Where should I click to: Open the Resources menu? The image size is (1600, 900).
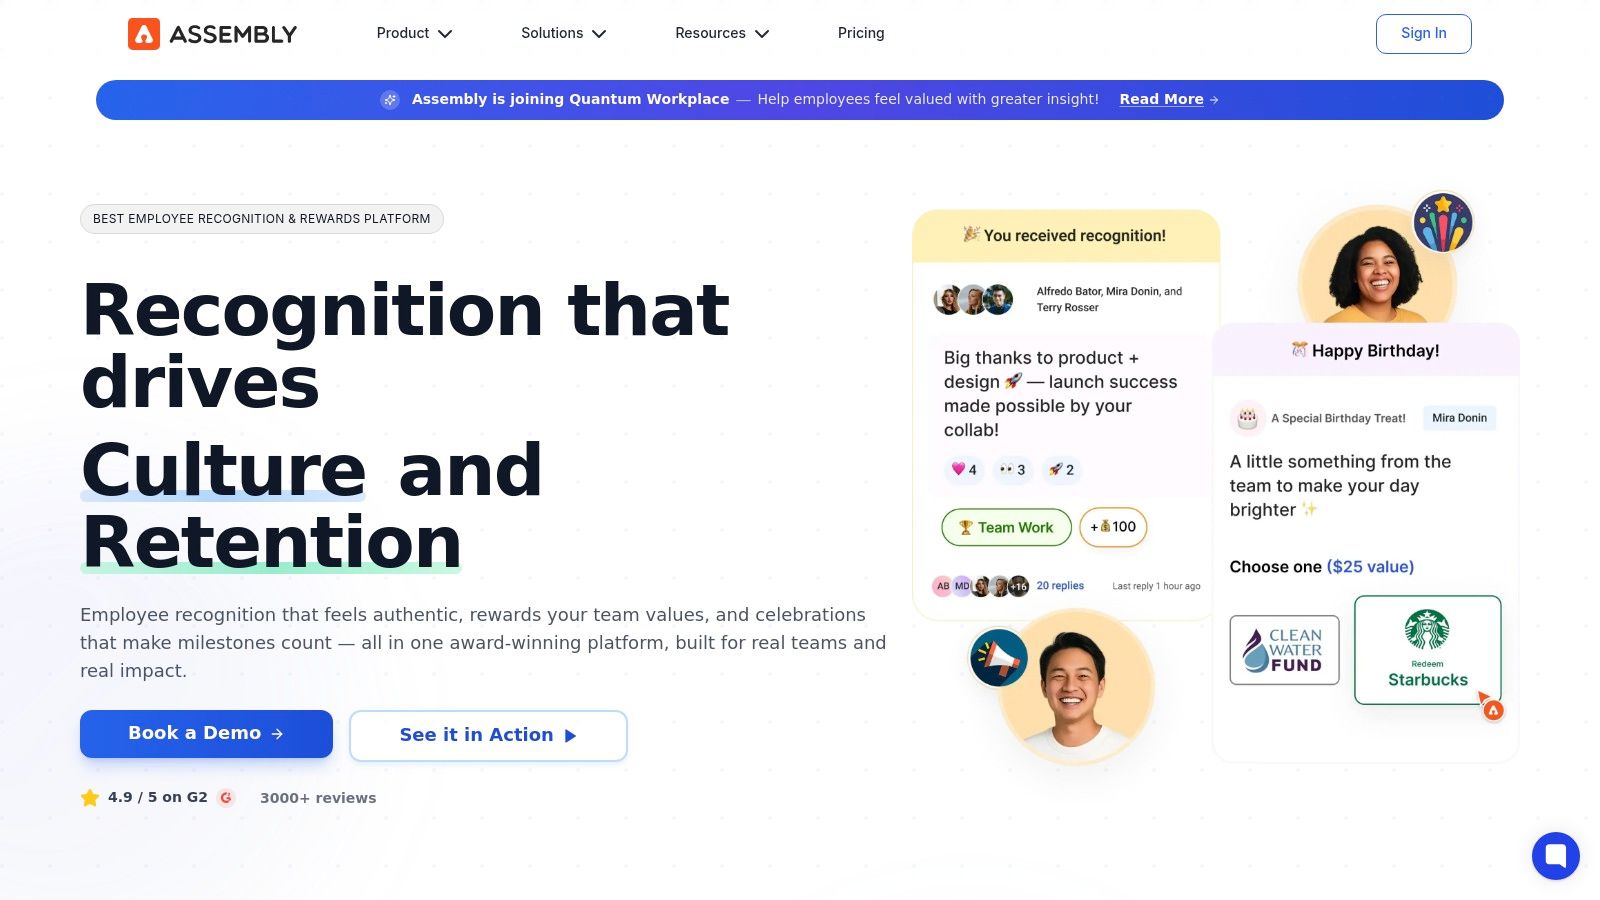[x=722, y=33]
